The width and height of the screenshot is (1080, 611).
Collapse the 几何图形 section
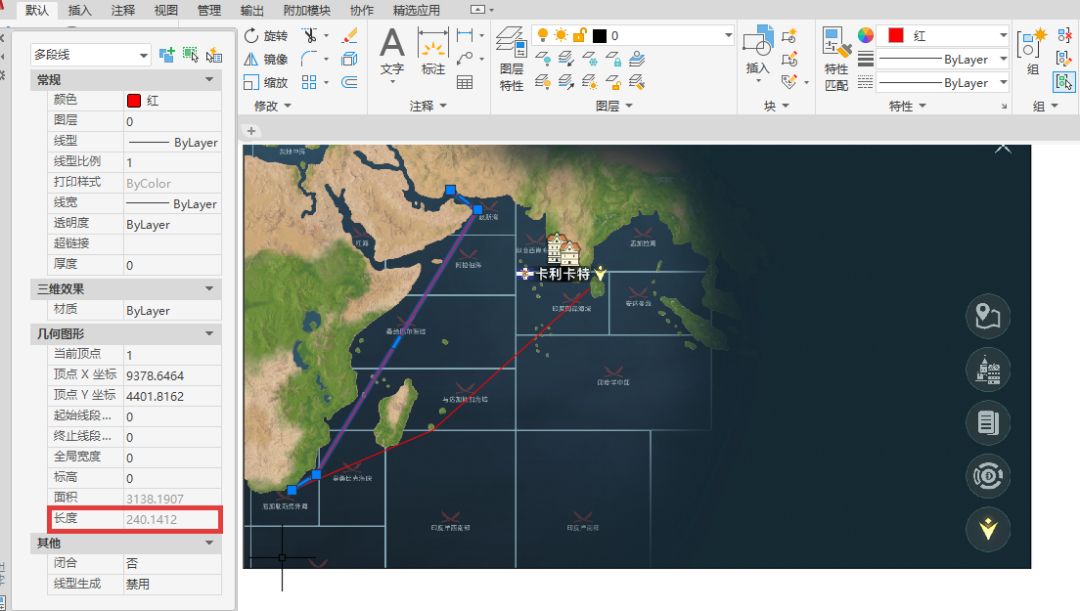click(x=209, y=333)
